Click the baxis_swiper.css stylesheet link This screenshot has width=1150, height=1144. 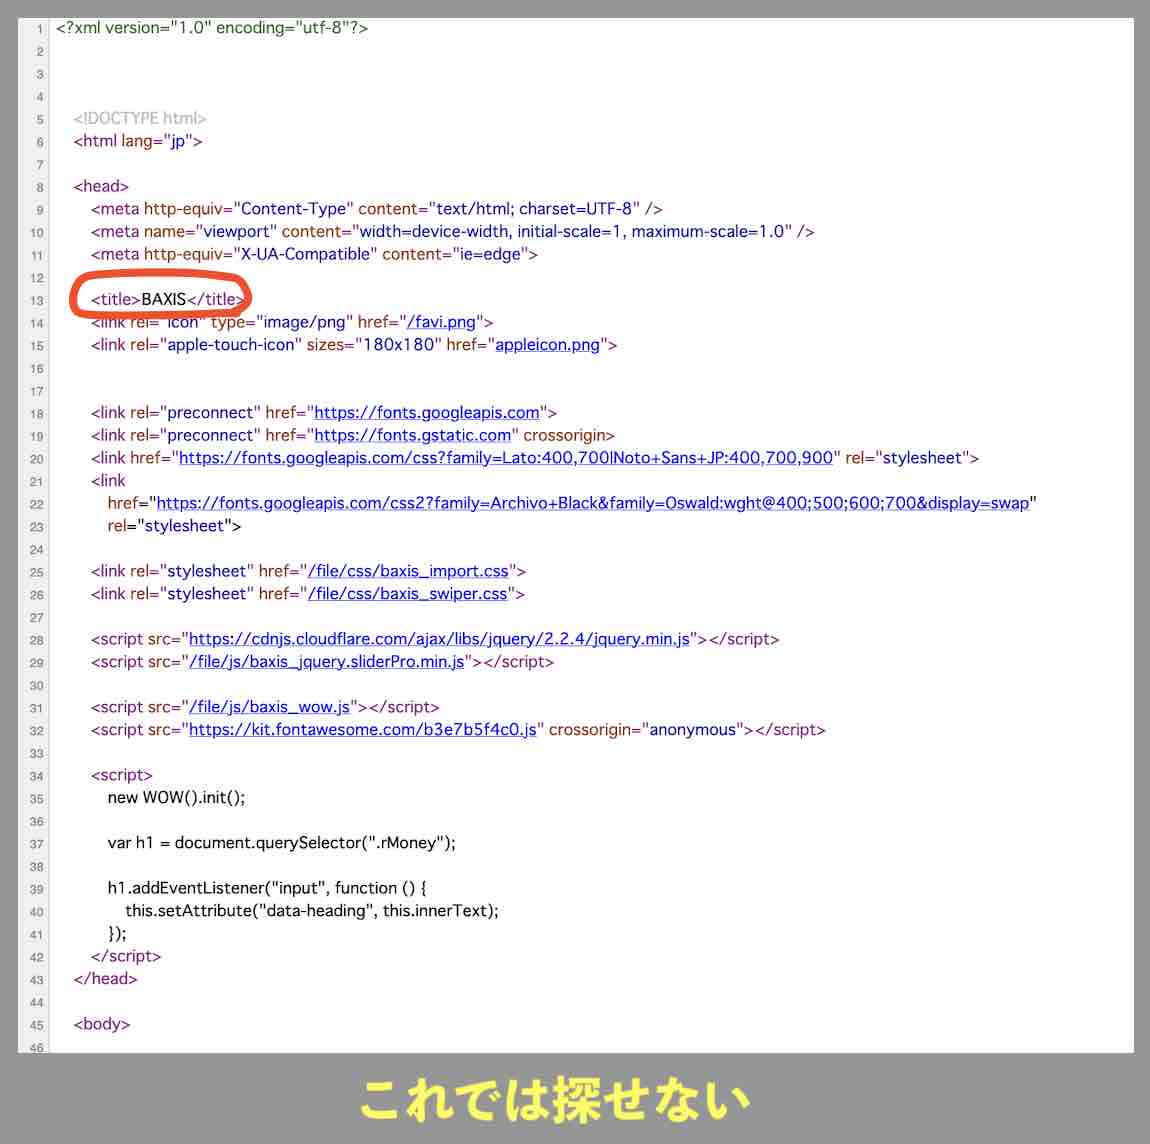(x=408, y=594)
